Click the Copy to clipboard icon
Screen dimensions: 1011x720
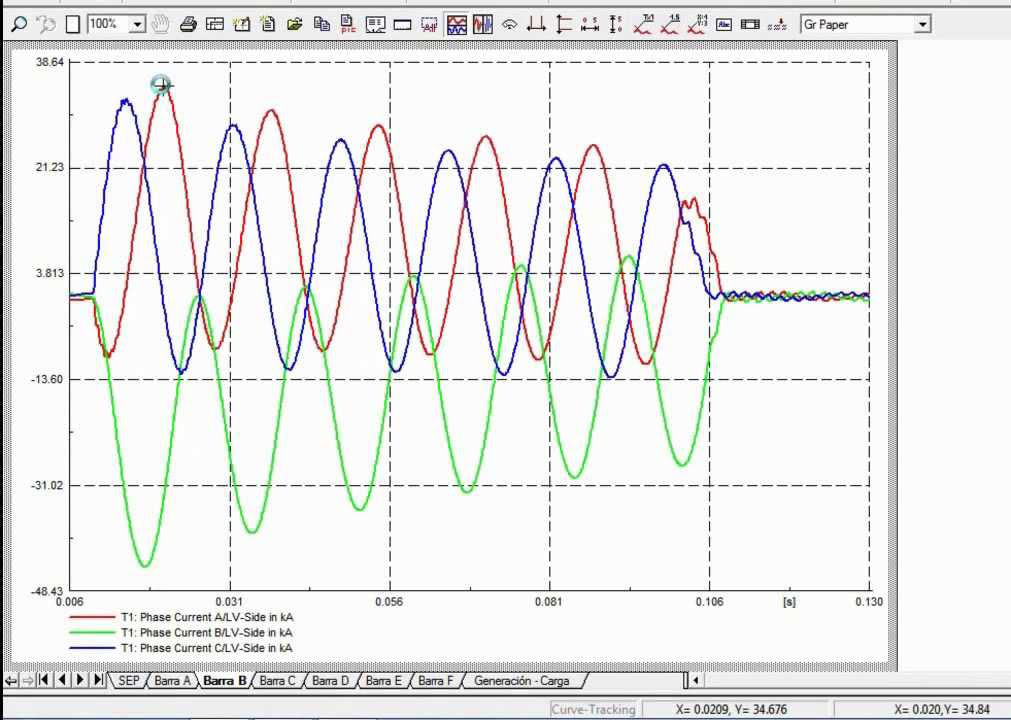(x=321, y=23)
